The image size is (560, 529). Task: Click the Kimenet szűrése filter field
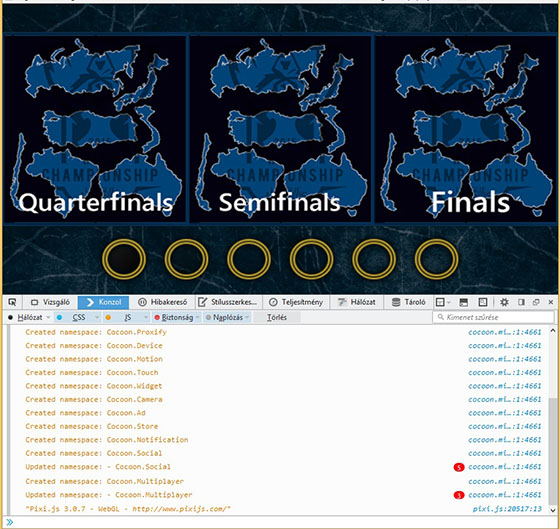pos(493,317)
